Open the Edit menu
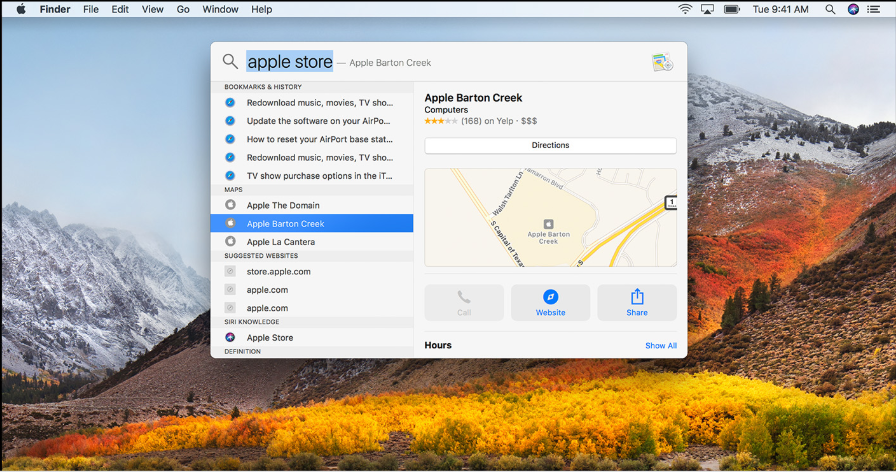This screenshot has height=472, width=896. point(120,9)
